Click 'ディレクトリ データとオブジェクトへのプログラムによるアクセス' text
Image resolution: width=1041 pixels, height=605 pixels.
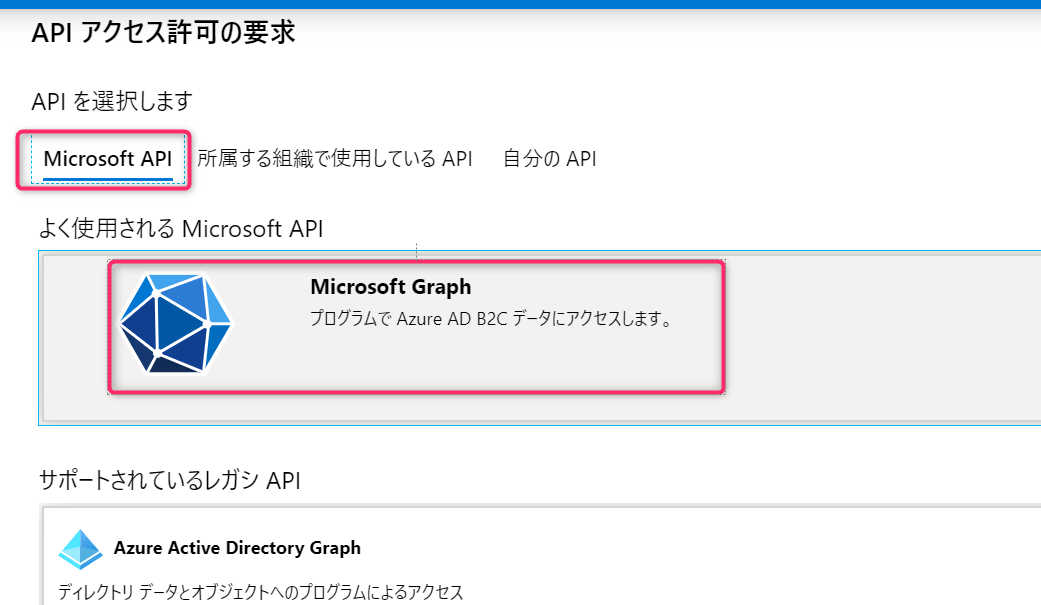pos(260,591)
